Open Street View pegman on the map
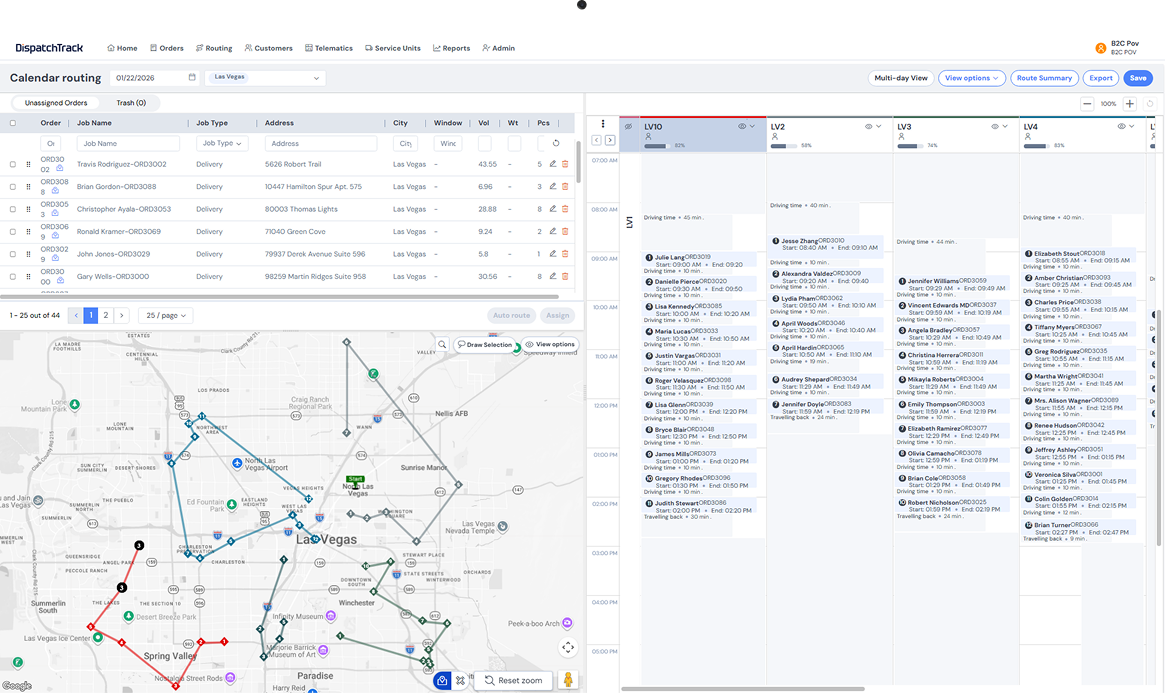The width and height of the screenshot is (1165, 693). (x=568, y=680)
